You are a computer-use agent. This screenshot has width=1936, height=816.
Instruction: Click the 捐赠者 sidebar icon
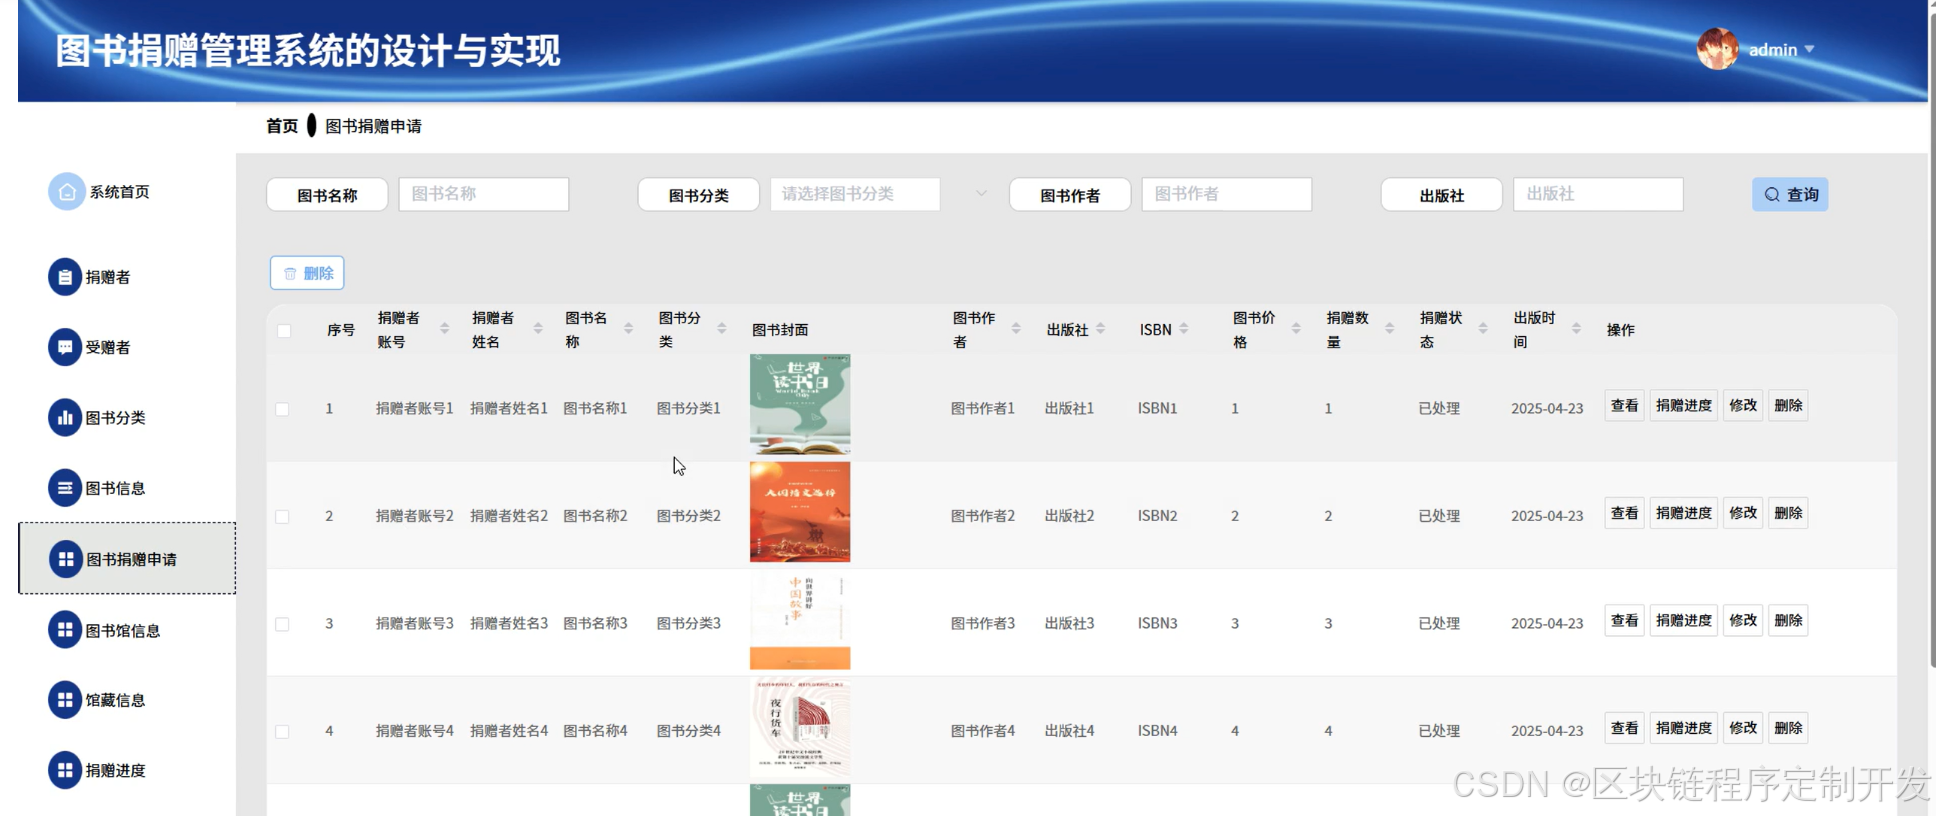click(65, 277)
